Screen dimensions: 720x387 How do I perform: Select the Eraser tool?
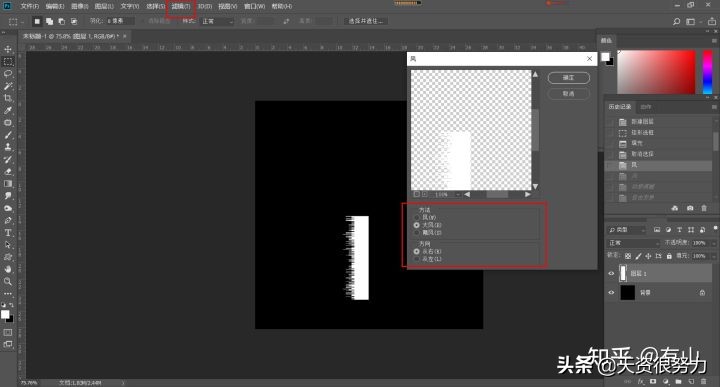pos(8,172)
